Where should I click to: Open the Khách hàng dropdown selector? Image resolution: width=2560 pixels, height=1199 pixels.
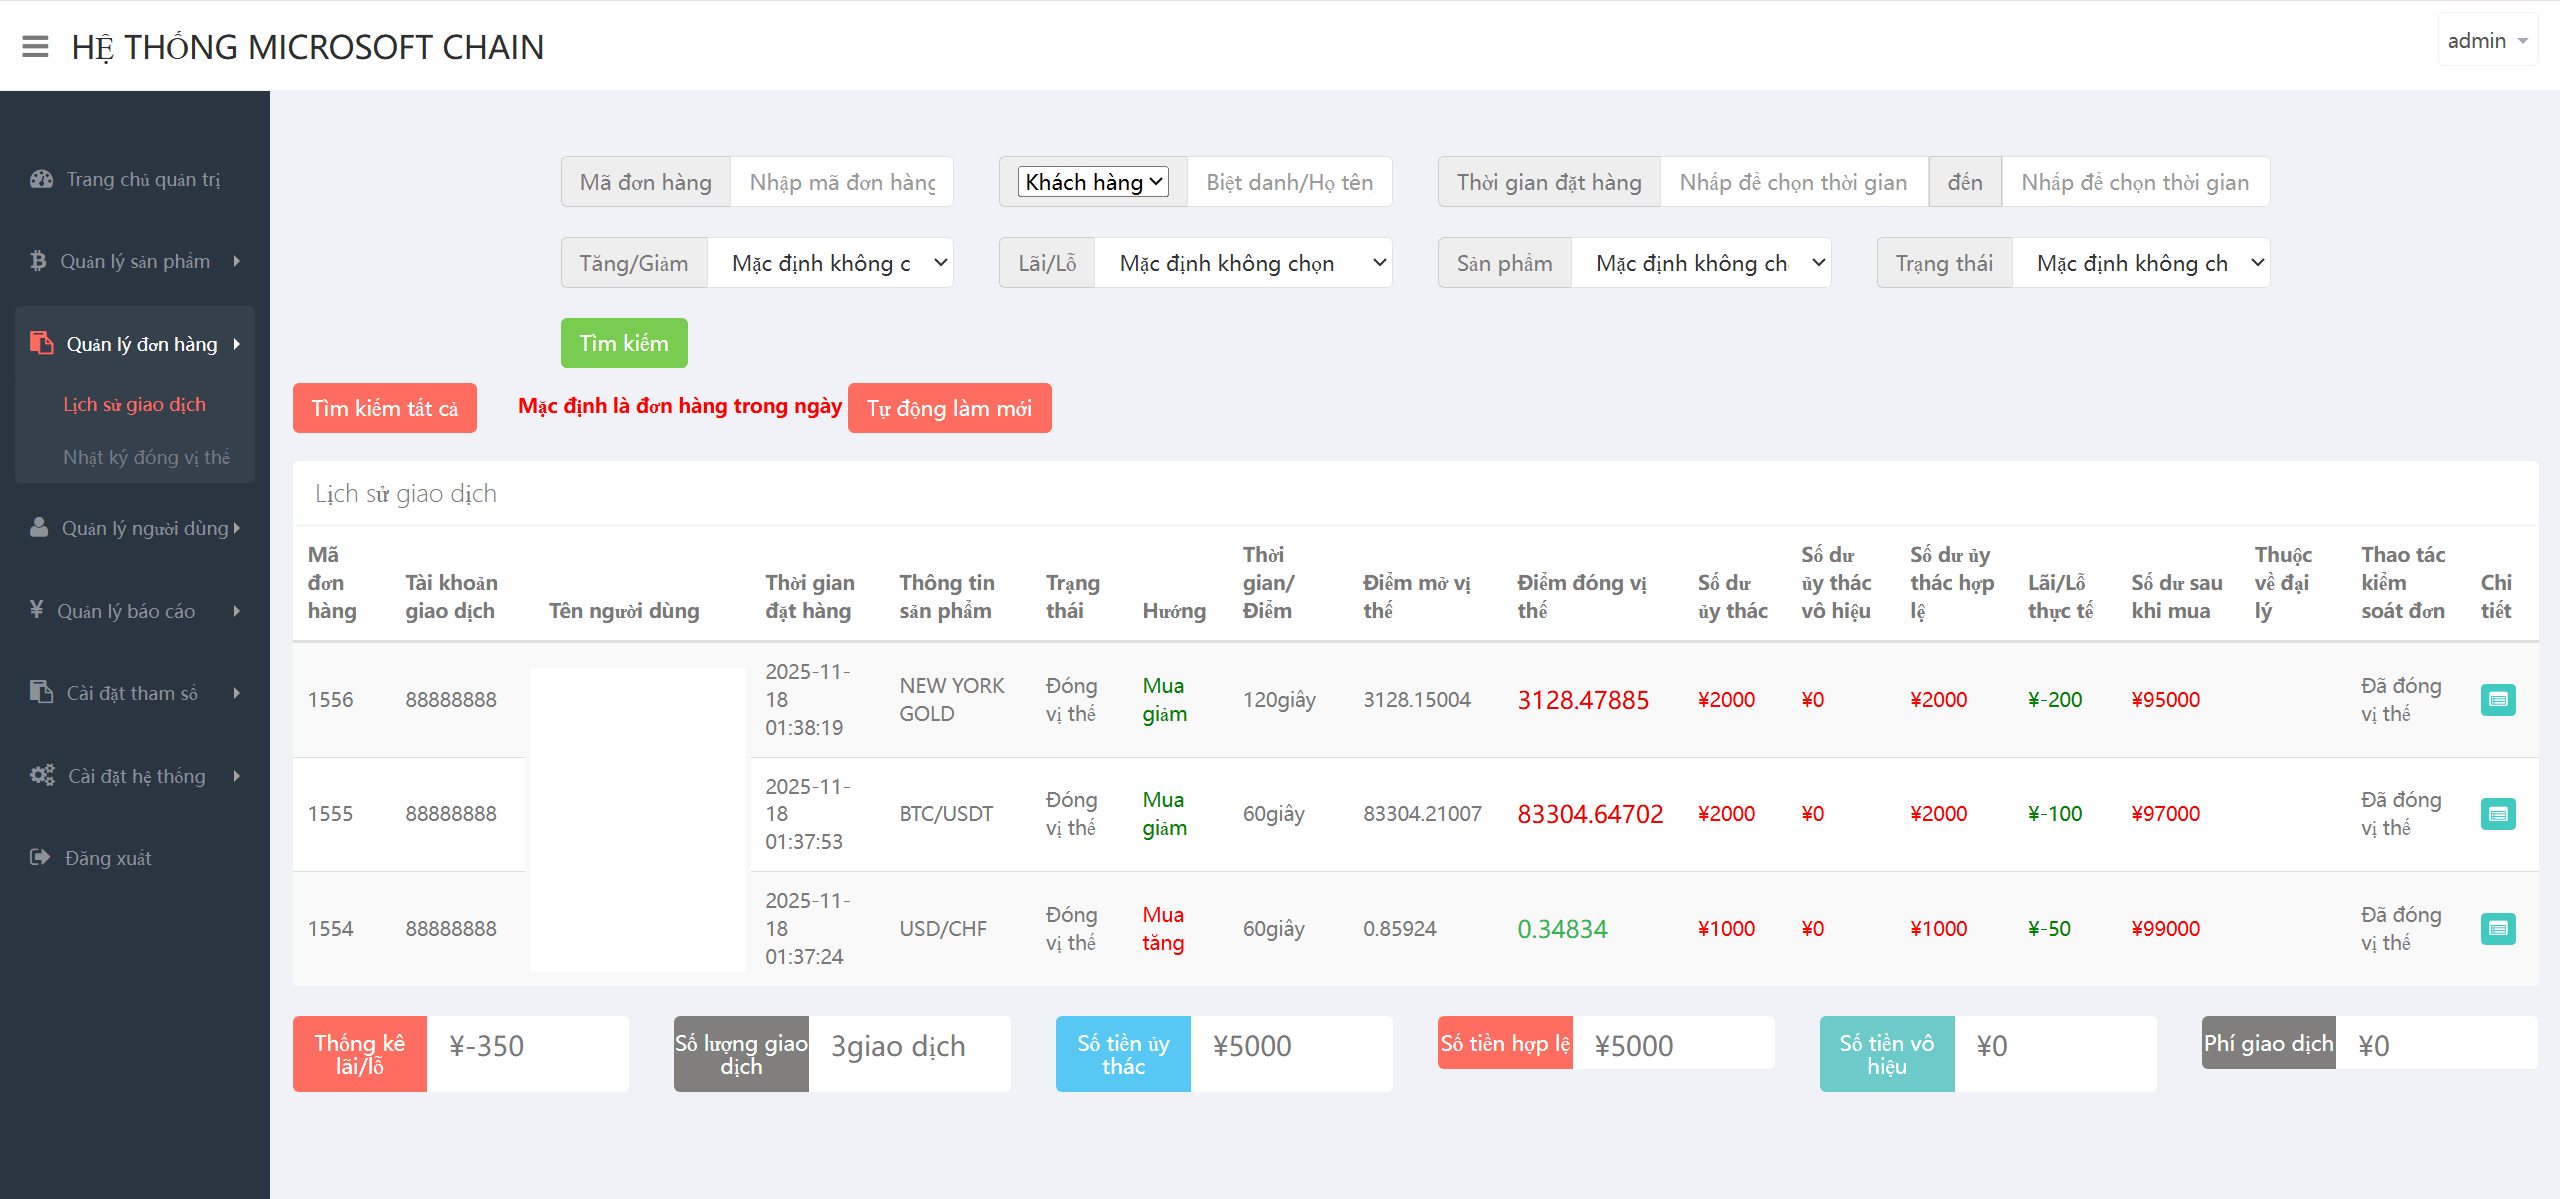(x=1093, y=182)
